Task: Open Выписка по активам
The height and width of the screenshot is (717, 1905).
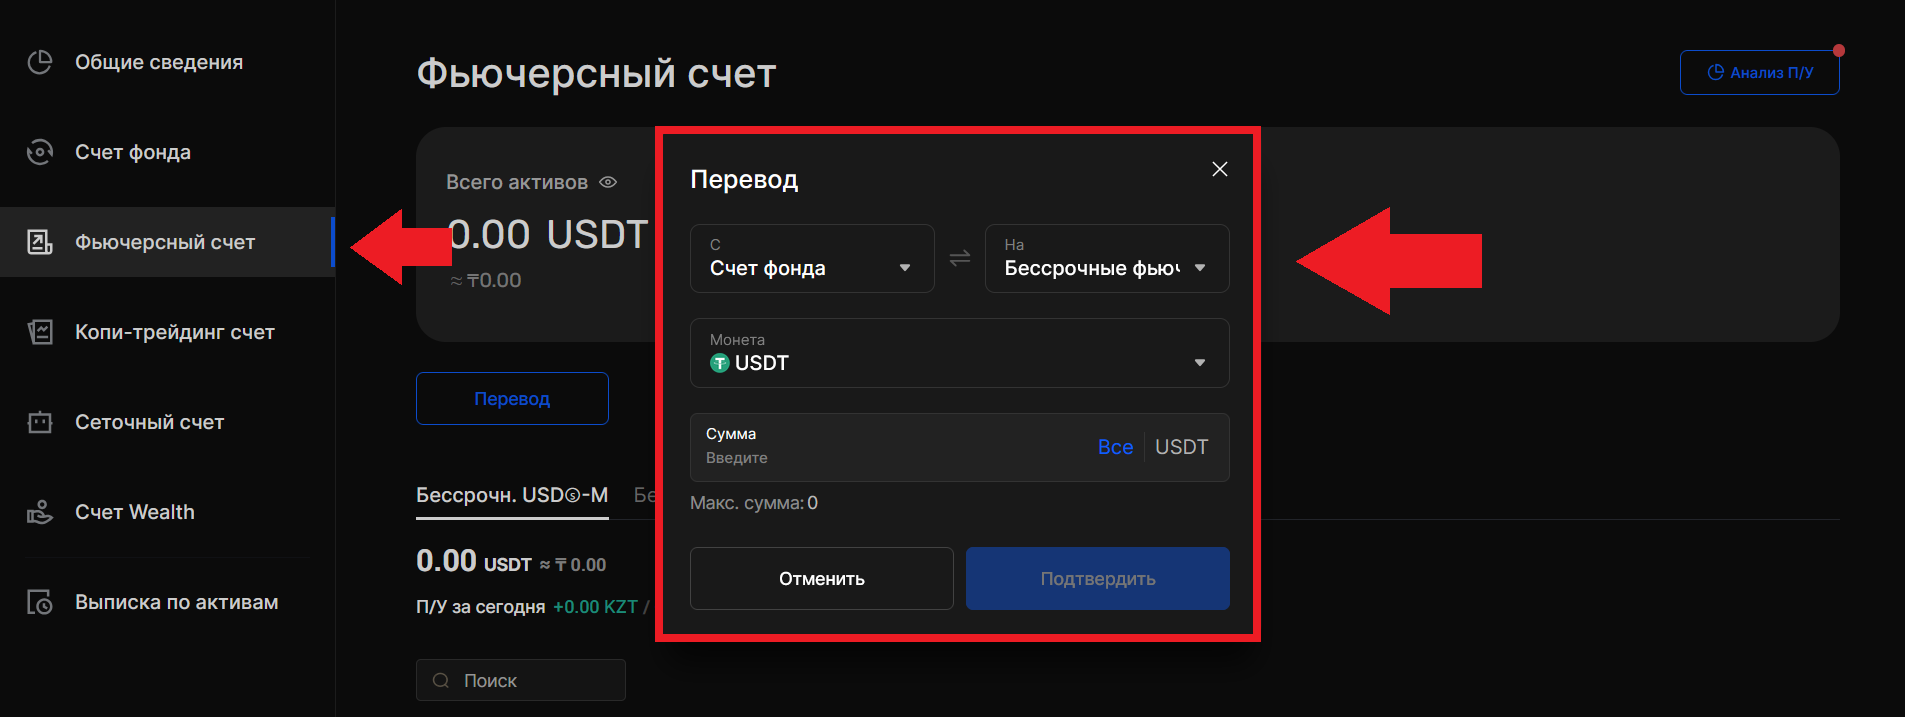Action: point(167,602)
